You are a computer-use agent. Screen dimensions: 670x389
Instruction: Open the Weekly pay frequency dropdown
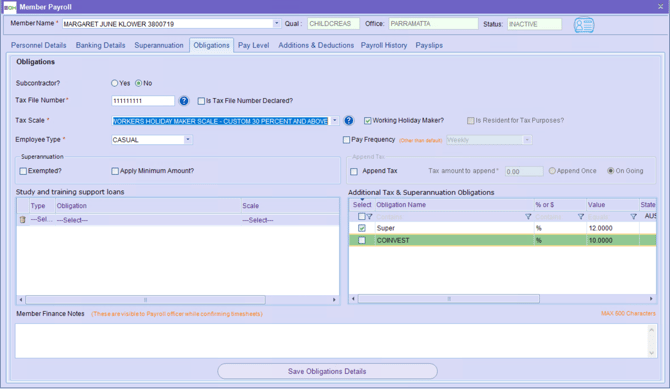coord(527,140)
